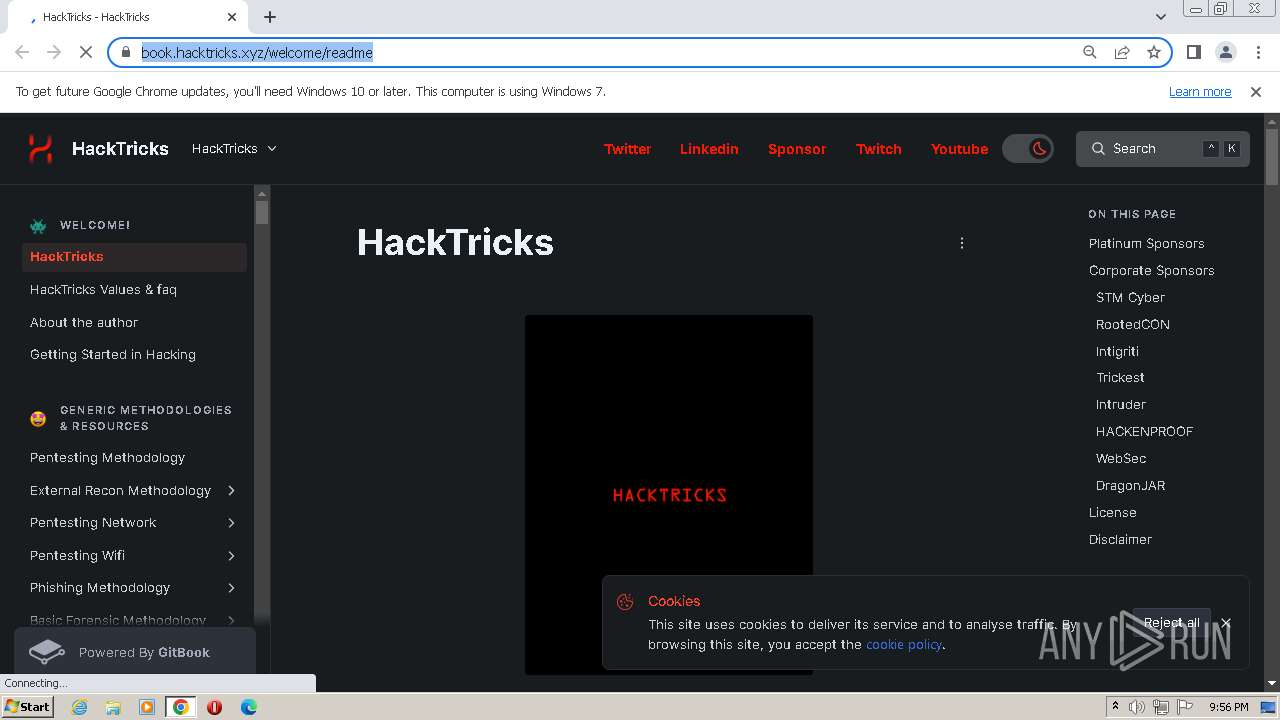Click the browser back arrow
The width and height of the screenshot is (1280, 720).
[x=22, y=52]
